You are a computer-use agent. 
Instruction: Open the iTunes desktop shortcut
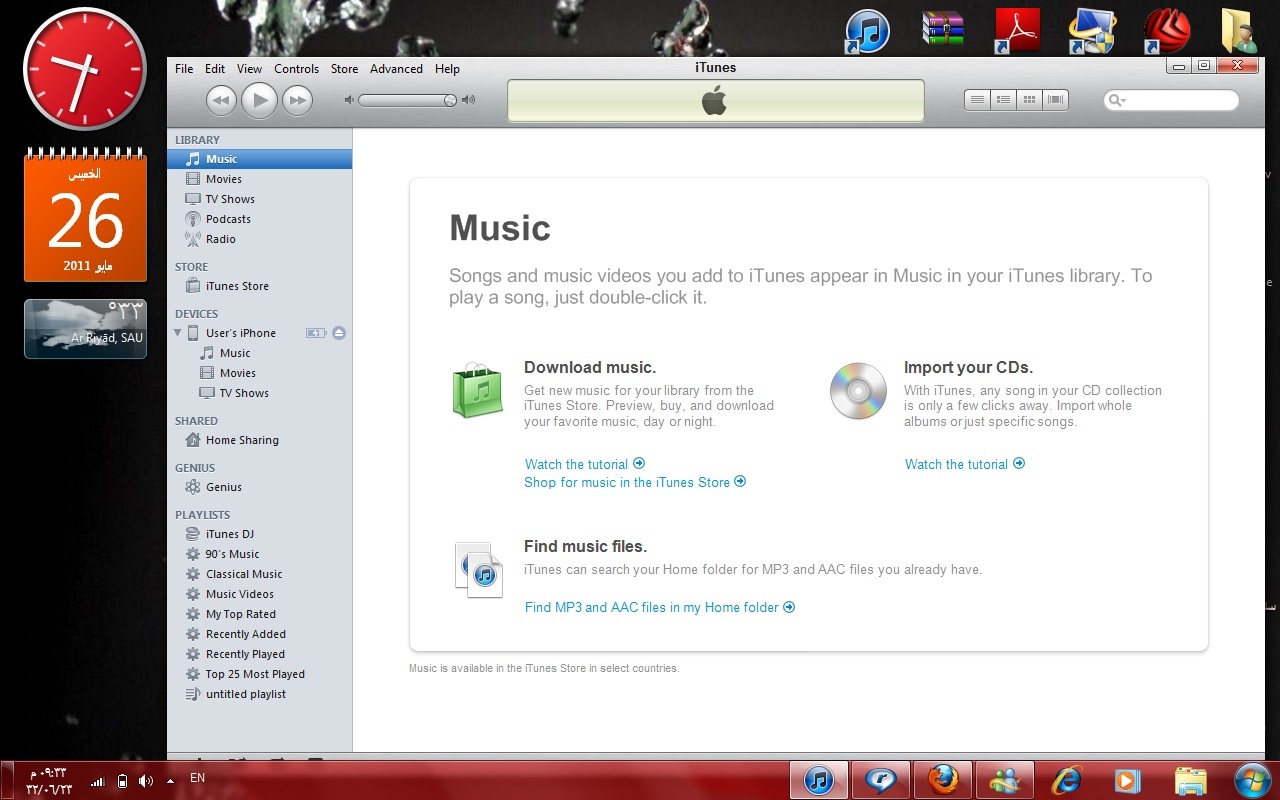click(x=867, y=31)
